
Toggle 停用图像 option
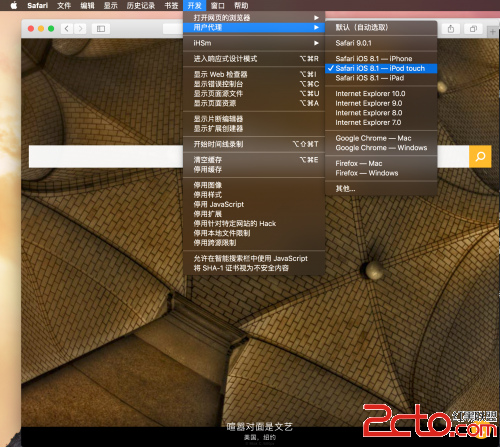[x=254, y=185]
